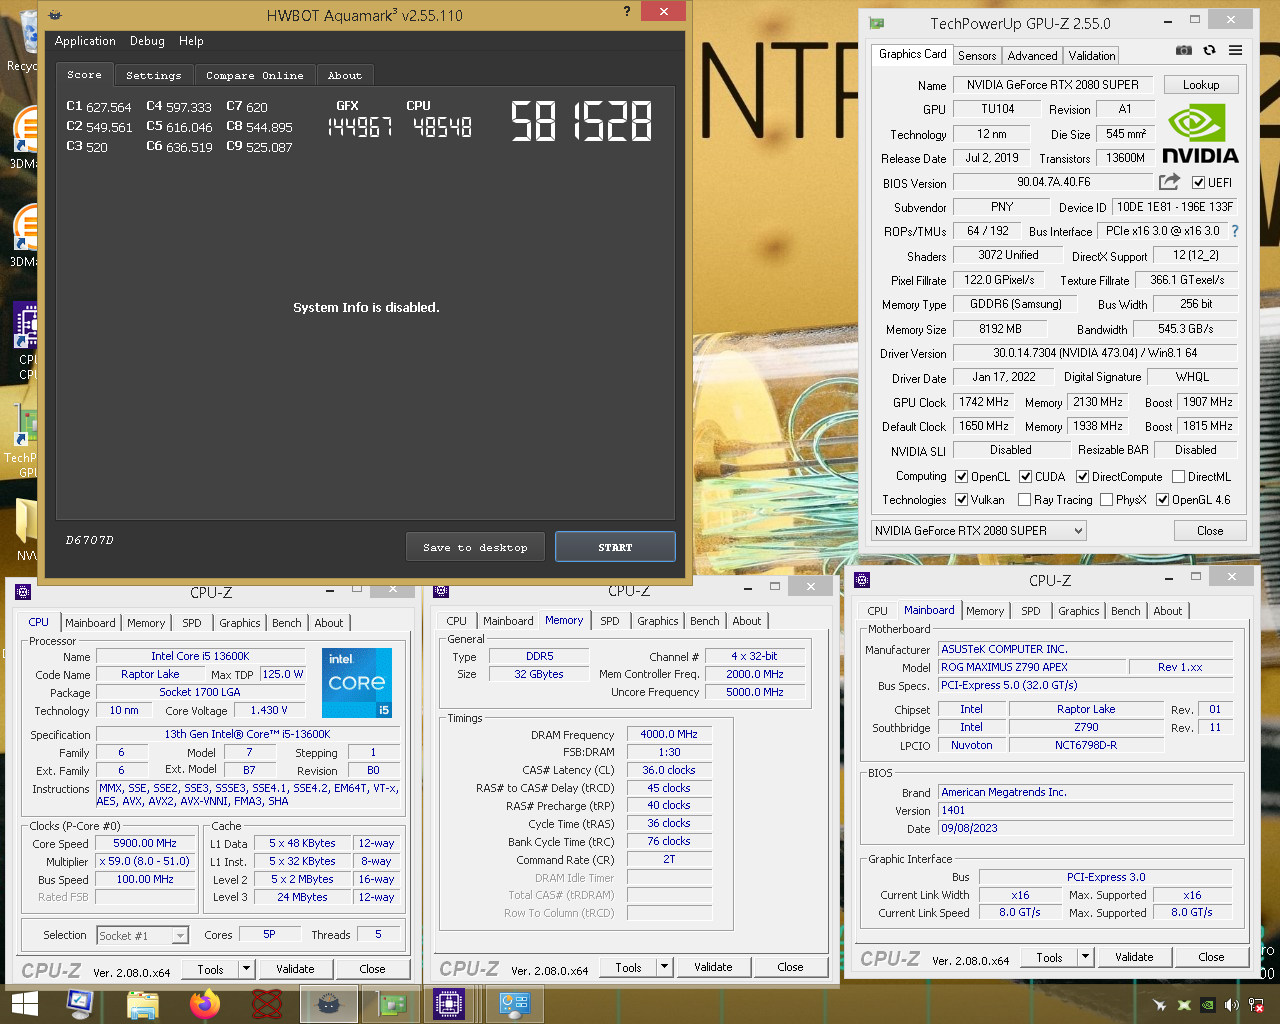Click the CPU-Z taskbar icon
Viewport: 1280px width, 1024px height.
tap(449, 1004)
